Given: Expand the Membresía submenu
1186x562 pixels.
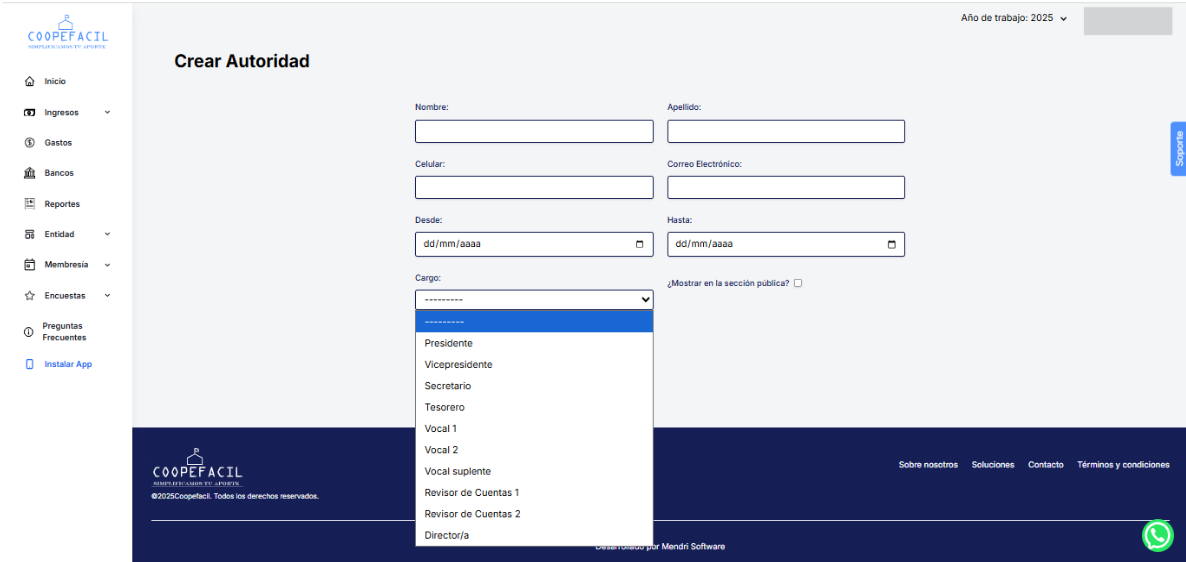Looking at the screenshot, I should (x=107, y=265).
